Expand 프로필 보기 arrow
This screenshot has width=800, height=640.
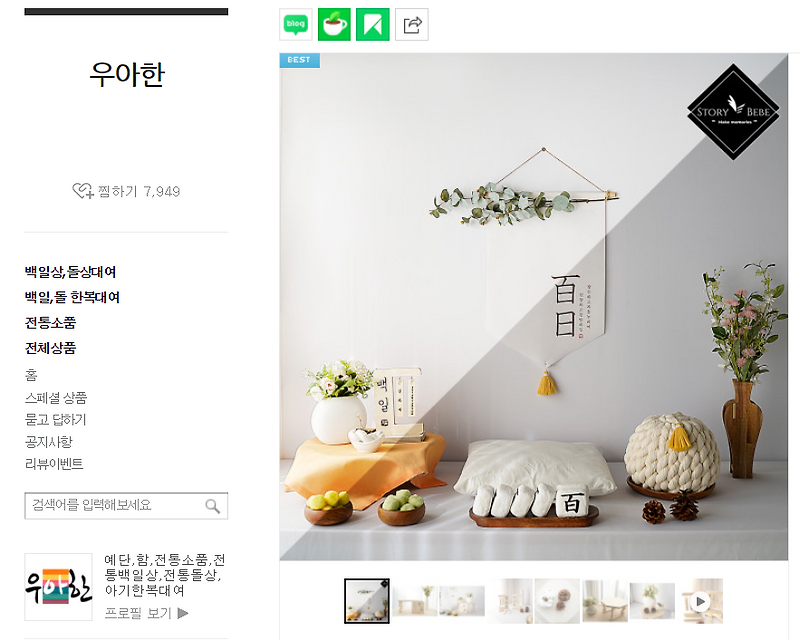point(183,613)
